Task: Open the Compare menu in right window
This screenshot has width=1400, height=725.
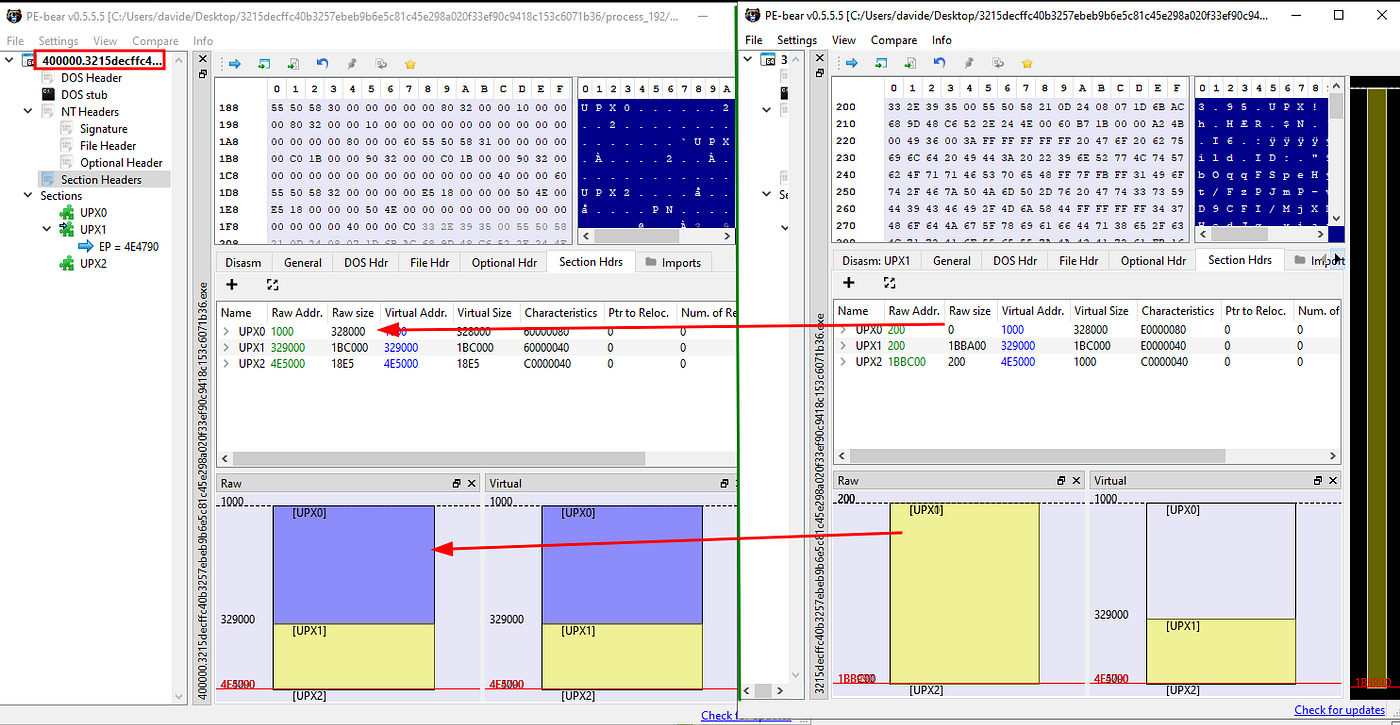Action: click(x=893, y=40)
